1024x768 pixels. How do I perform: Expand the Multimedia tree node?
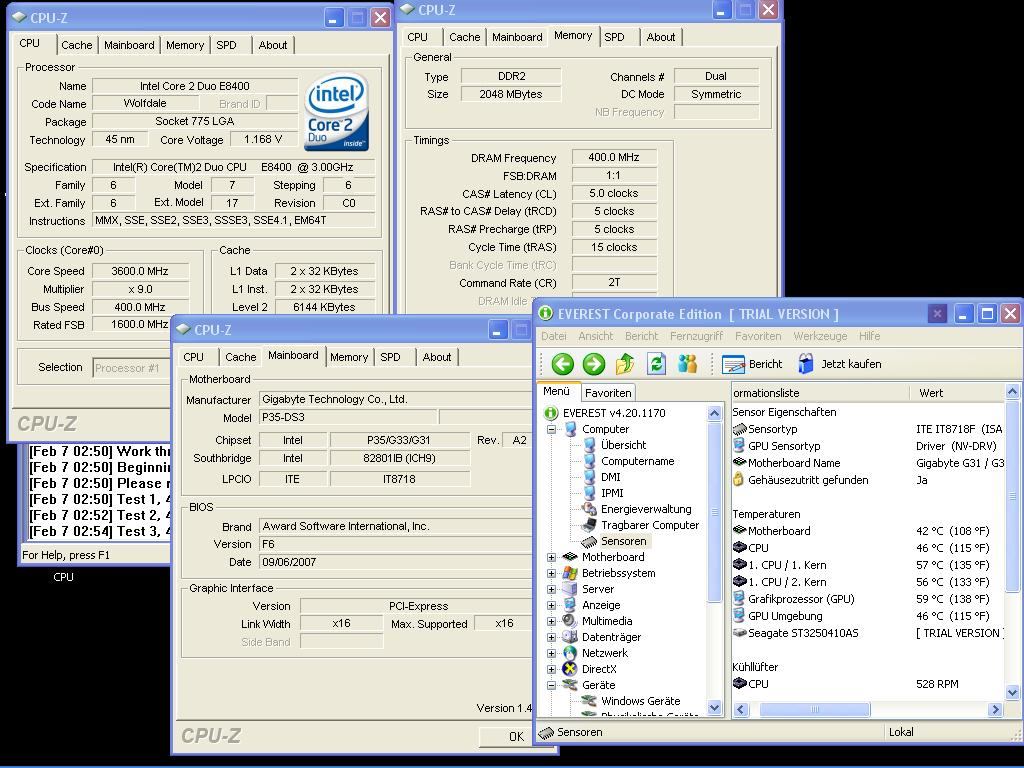coord(551,621)
